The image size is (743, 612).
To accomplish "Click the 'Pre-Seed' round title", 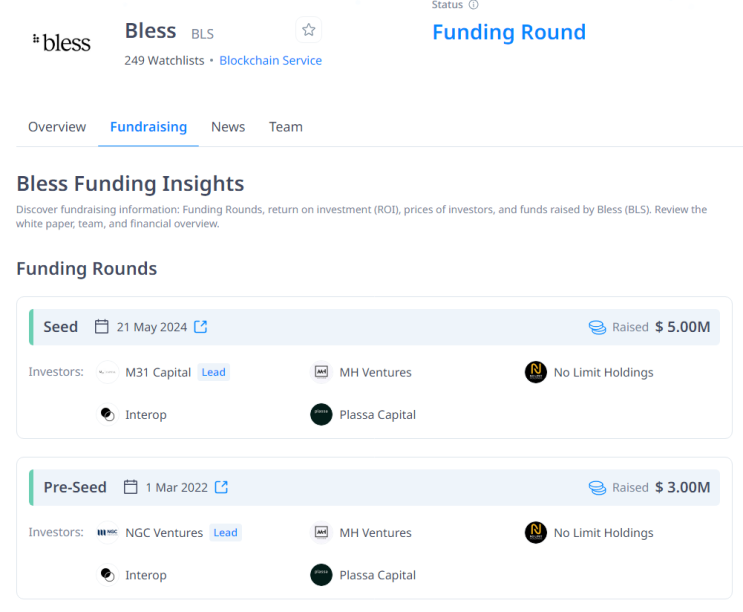I will click(75, 487).
